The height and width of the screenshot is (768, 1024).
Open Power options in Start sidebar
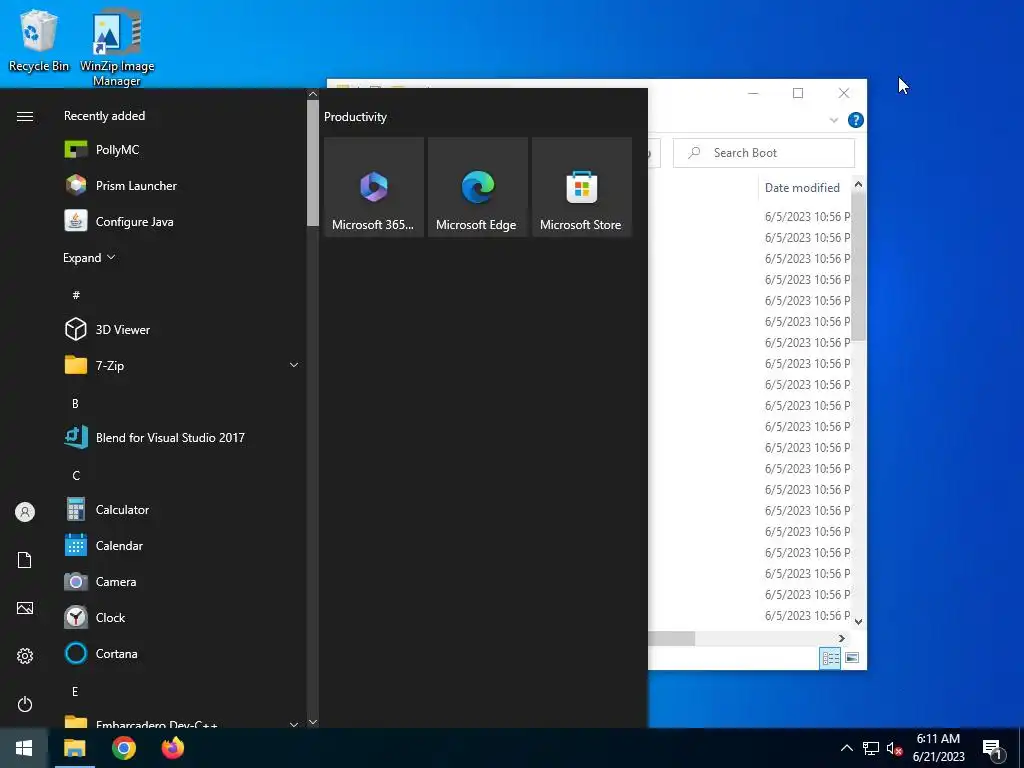tap(25, 704)
